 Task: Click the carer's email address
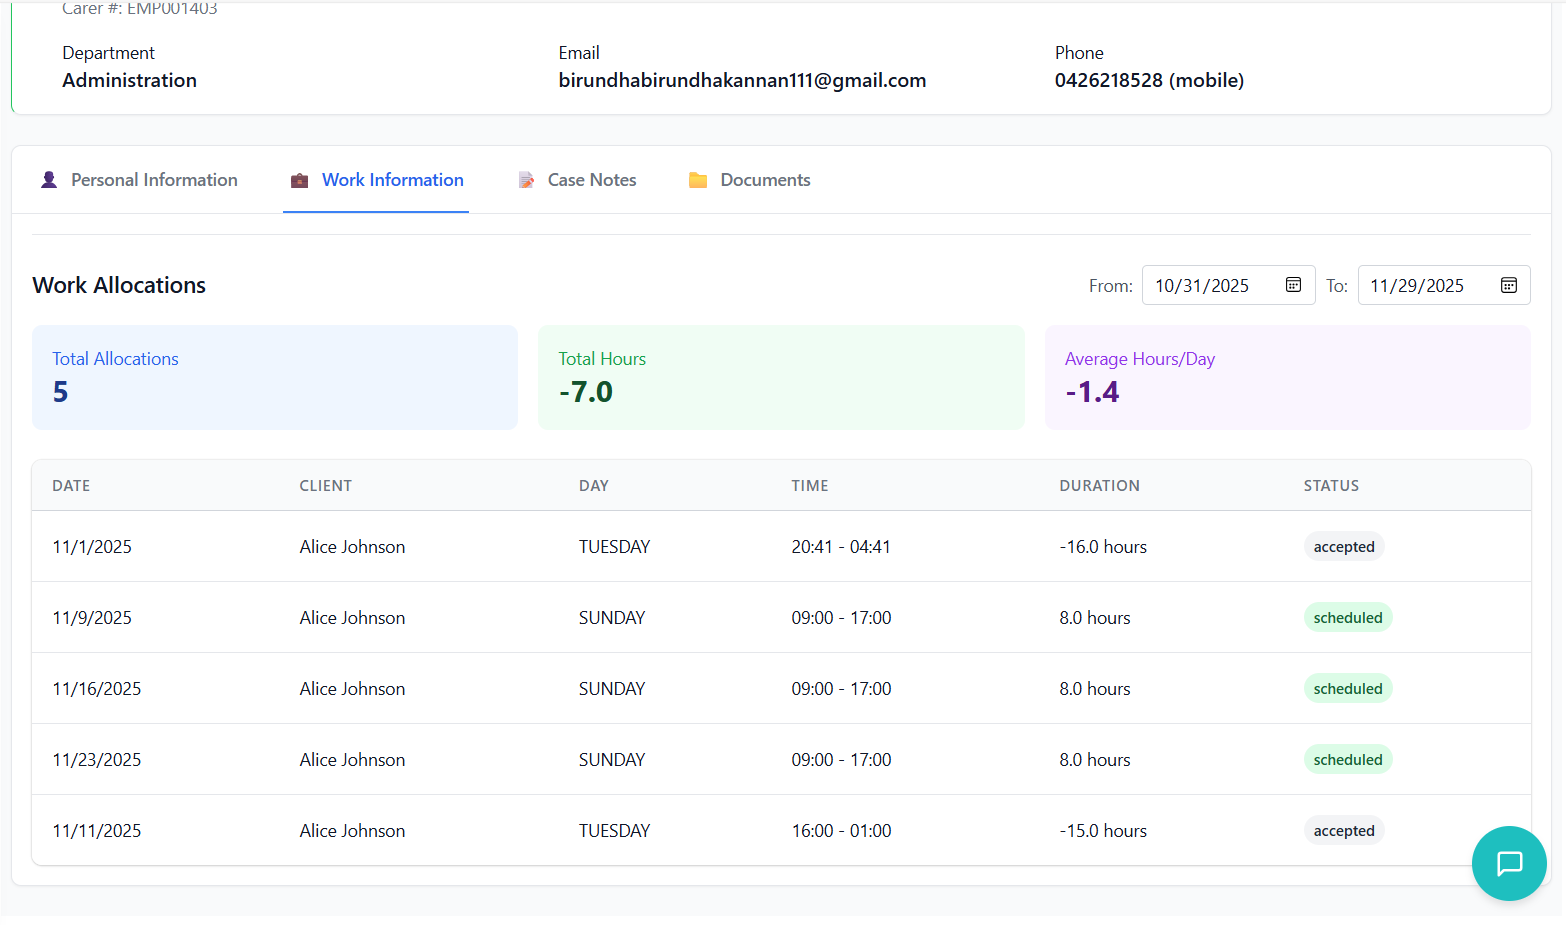742,80
